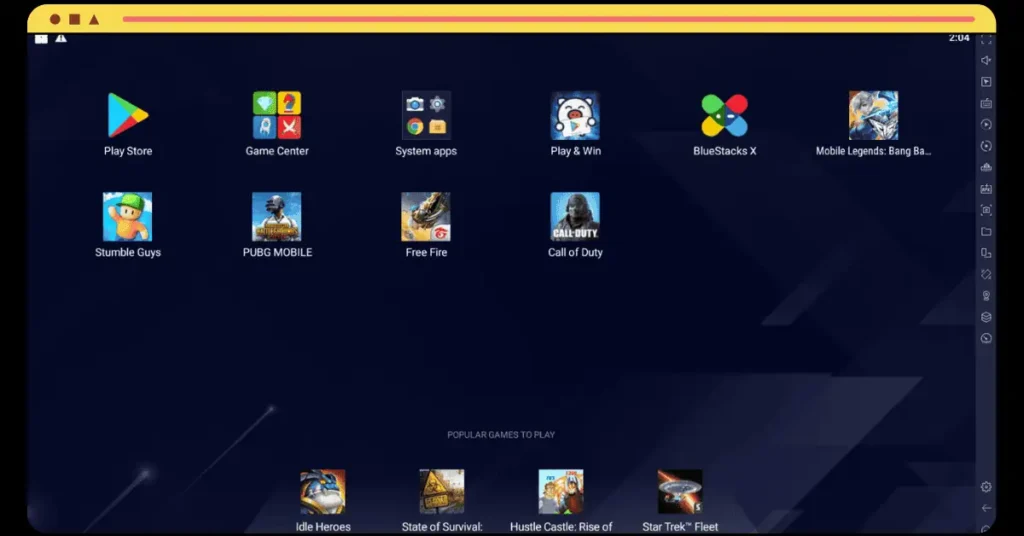Click the 'Stumble Guys' label text
Viewport: 1024px width, 536px height.
(128, 252)
